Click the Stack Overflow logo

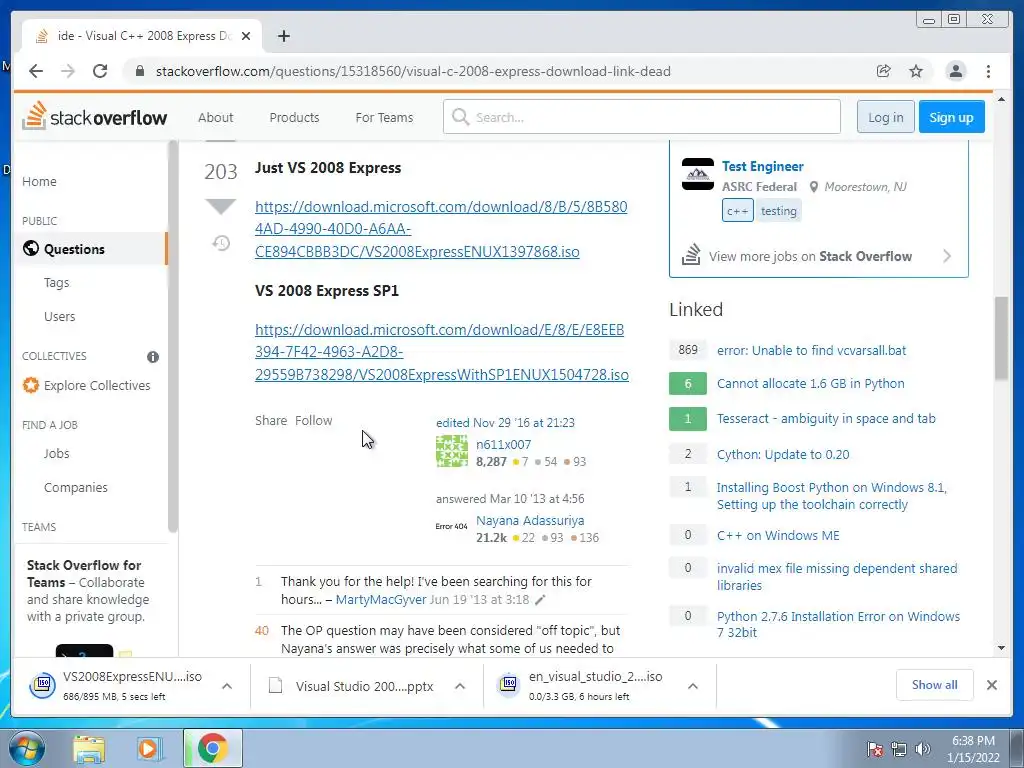(95, 116)
